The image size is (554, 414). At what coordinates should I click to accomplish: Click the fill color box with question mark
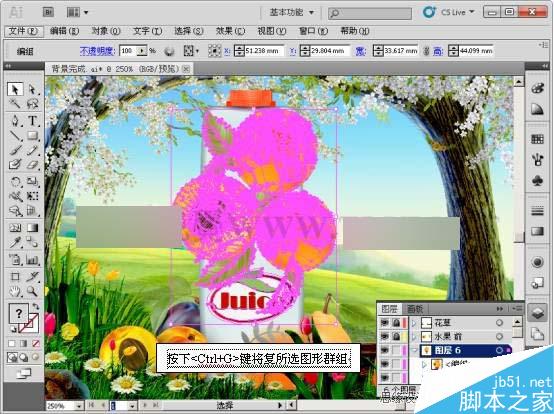tap(18, 313)
